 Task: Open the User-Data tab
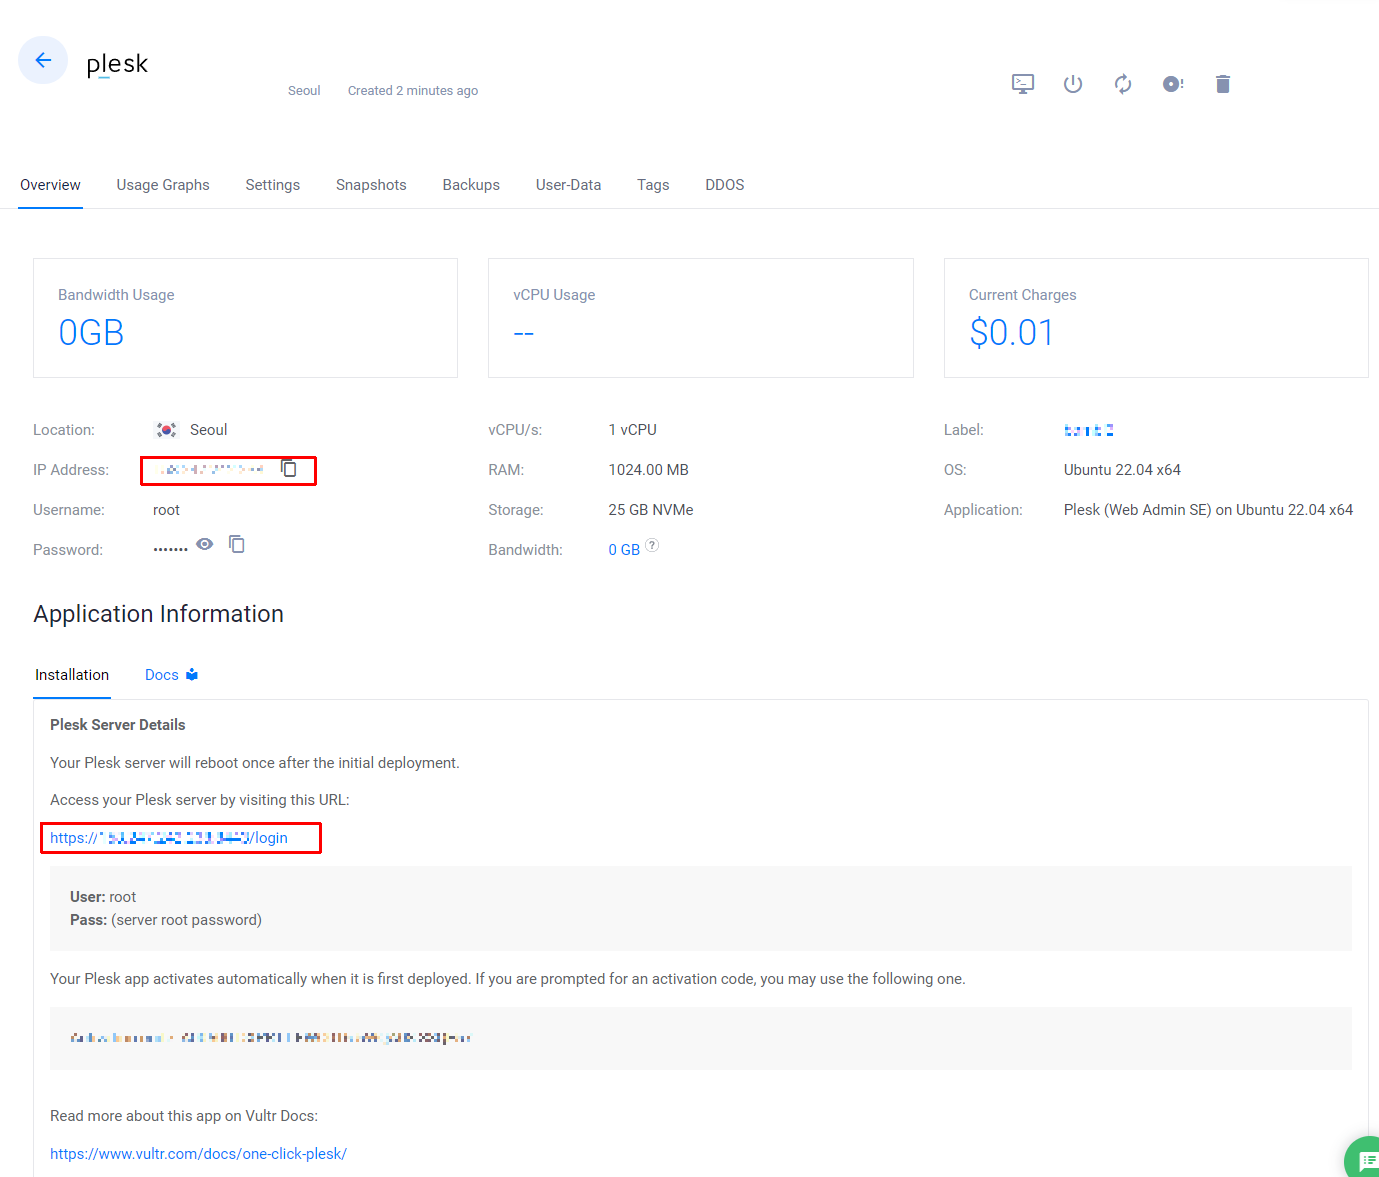[x=568, y=185]
